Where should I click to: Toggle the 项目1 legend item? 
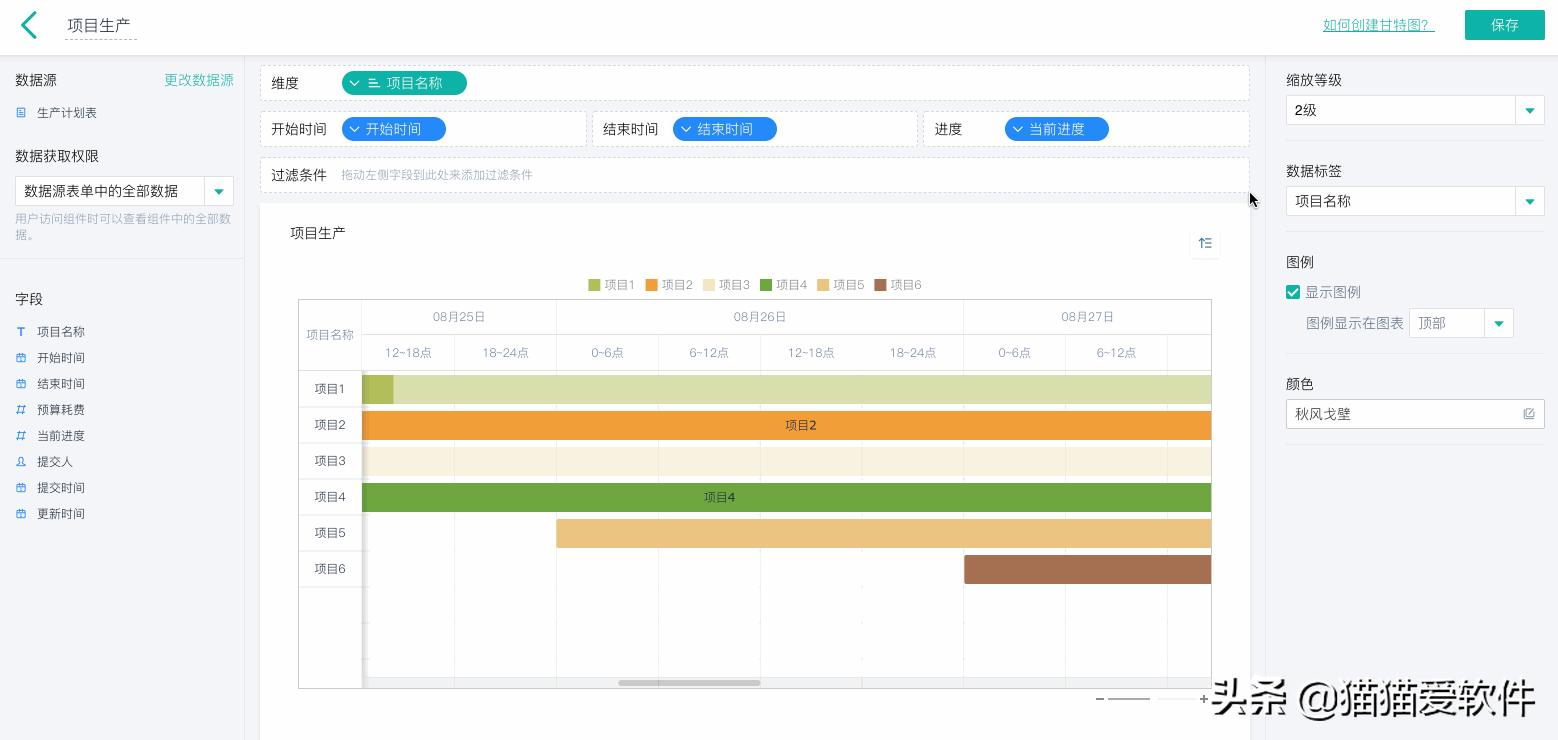(612, 285)
